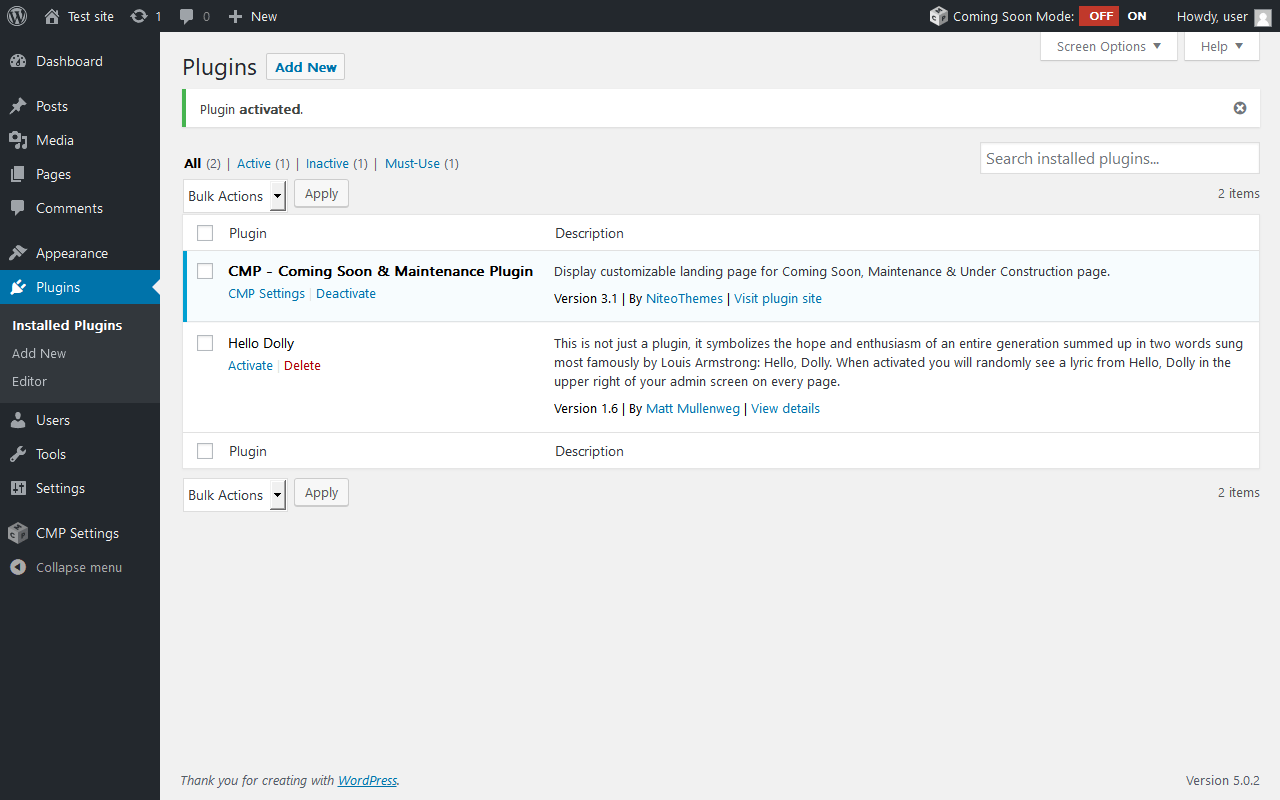Open the CMP Settings link under the plugin name

266,294
